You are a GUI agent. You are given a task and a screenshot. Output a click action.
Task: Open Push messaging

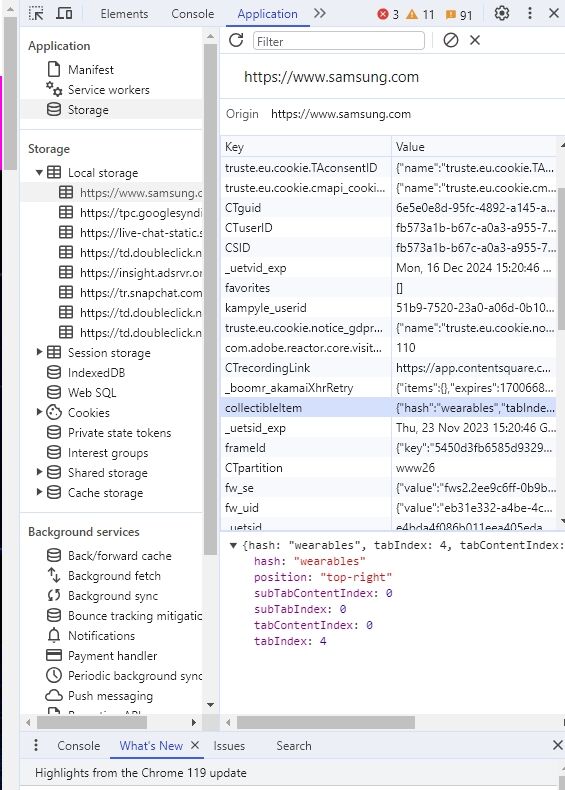point(110,696)
